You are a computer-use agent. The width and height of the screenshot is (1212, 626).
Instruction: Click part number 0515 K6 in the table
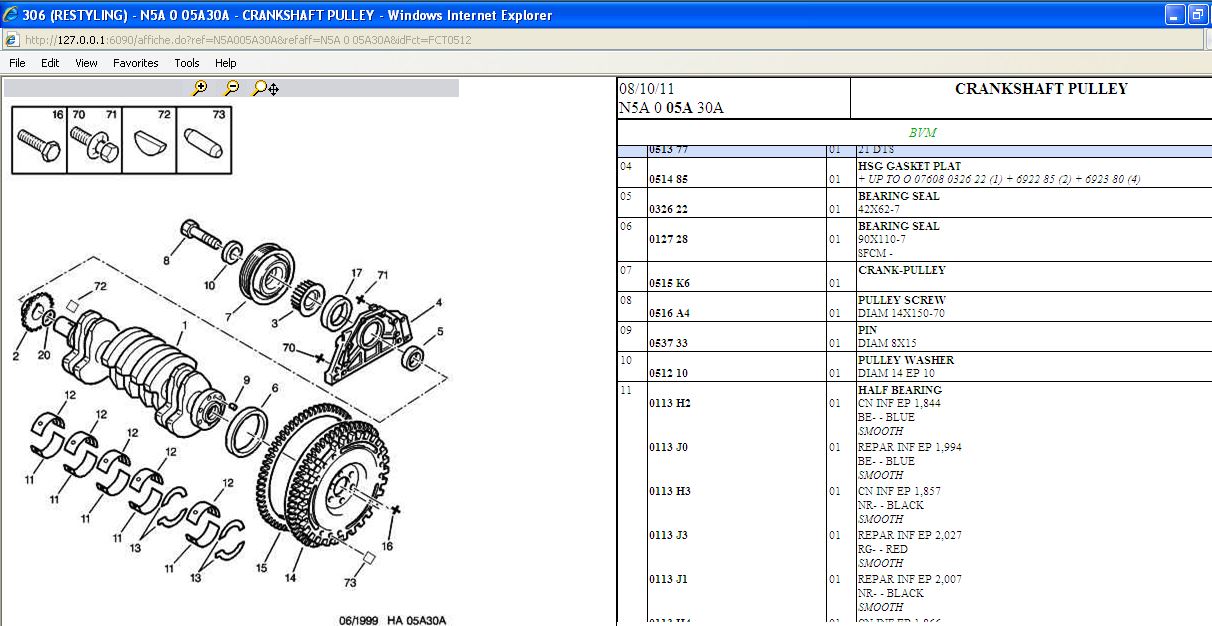(x=669, y=284)
